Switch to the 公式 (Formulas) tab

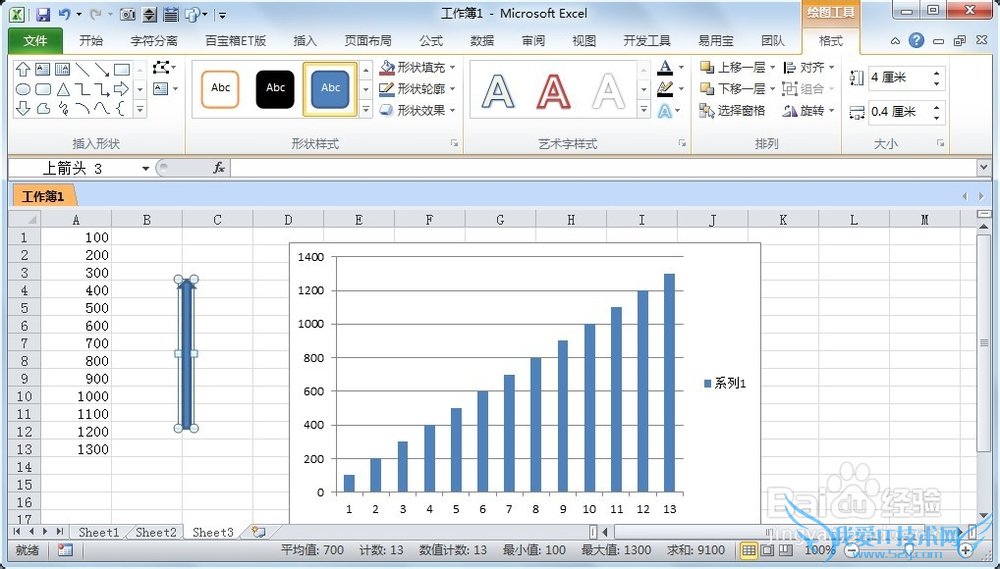431,41
